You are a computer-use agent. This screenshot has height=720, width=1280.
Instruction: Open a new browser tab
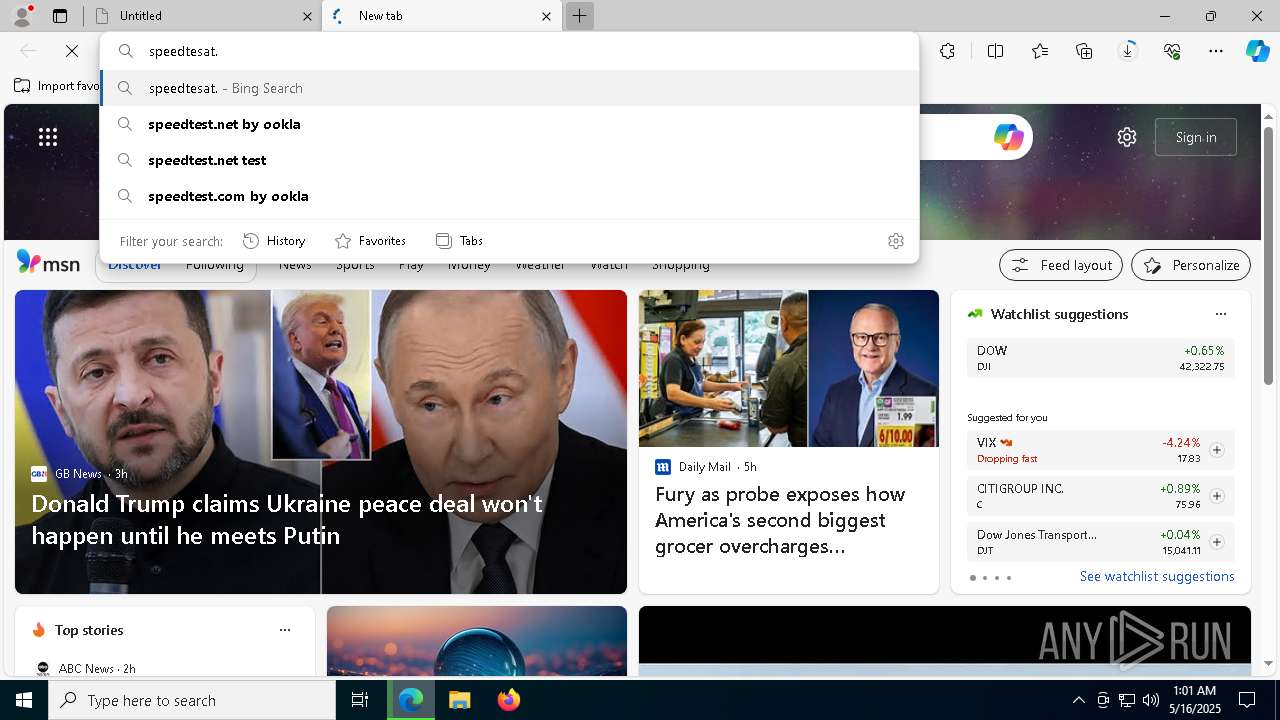(x=579, y=16)
